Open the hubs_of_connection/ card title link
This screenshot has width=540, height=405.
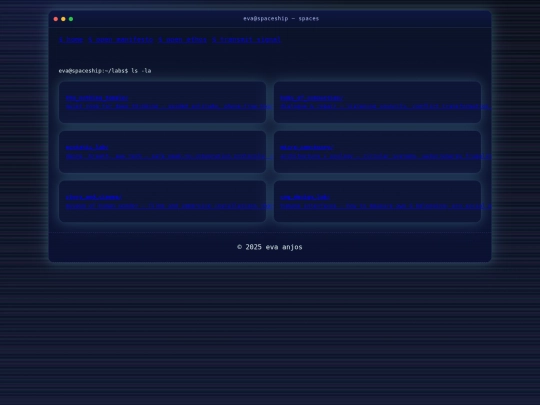(311, 98)
